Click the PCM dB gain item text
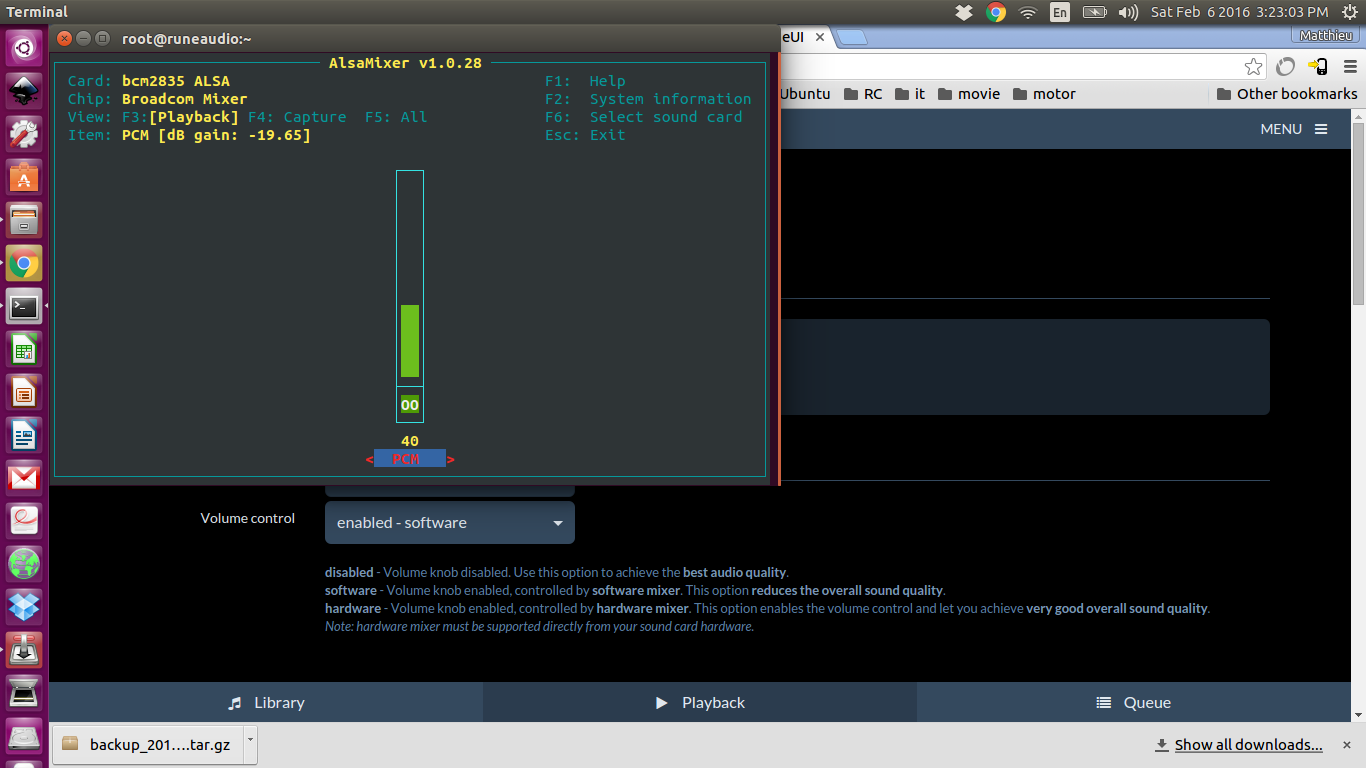The width and height of the screenshot is (1366, 768). pyautogui.click(x=216, y=135)
